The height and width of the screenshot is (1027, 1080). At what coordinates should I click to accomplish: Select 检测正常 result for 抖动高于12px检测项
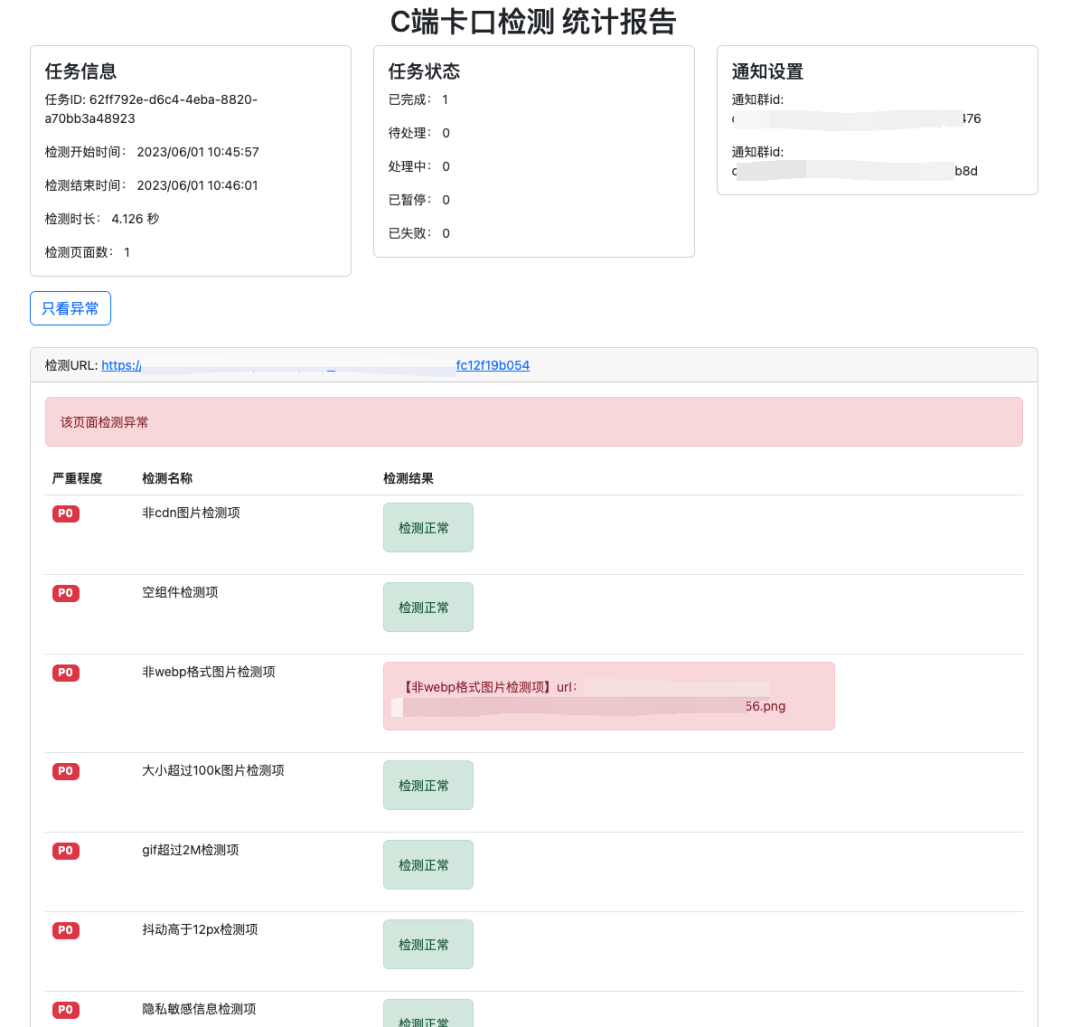point(428,944)
